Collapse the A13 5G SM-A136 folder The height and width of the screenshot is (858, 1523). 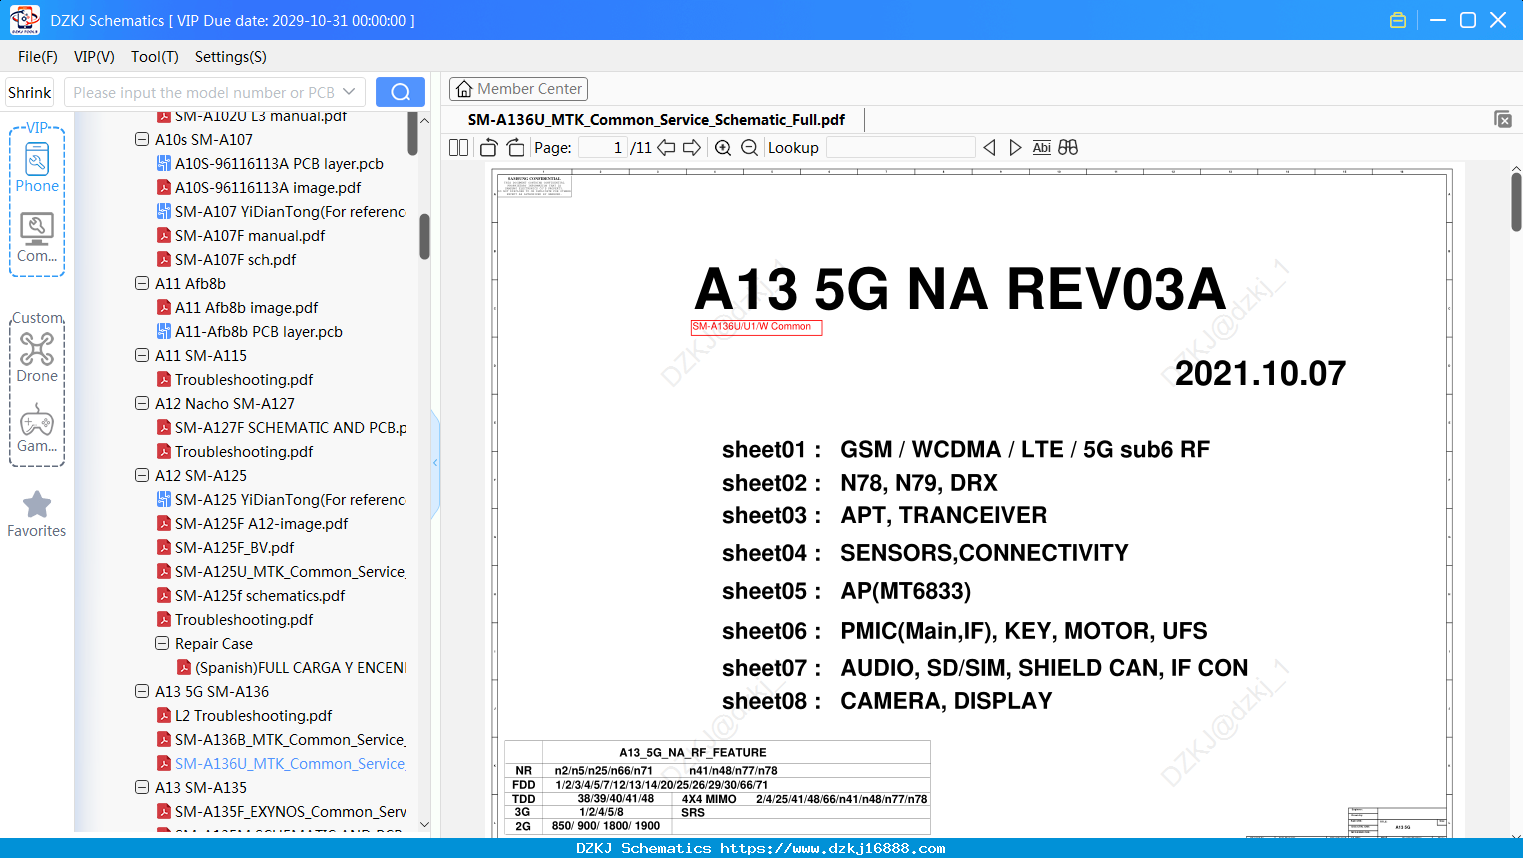[142, 692]
